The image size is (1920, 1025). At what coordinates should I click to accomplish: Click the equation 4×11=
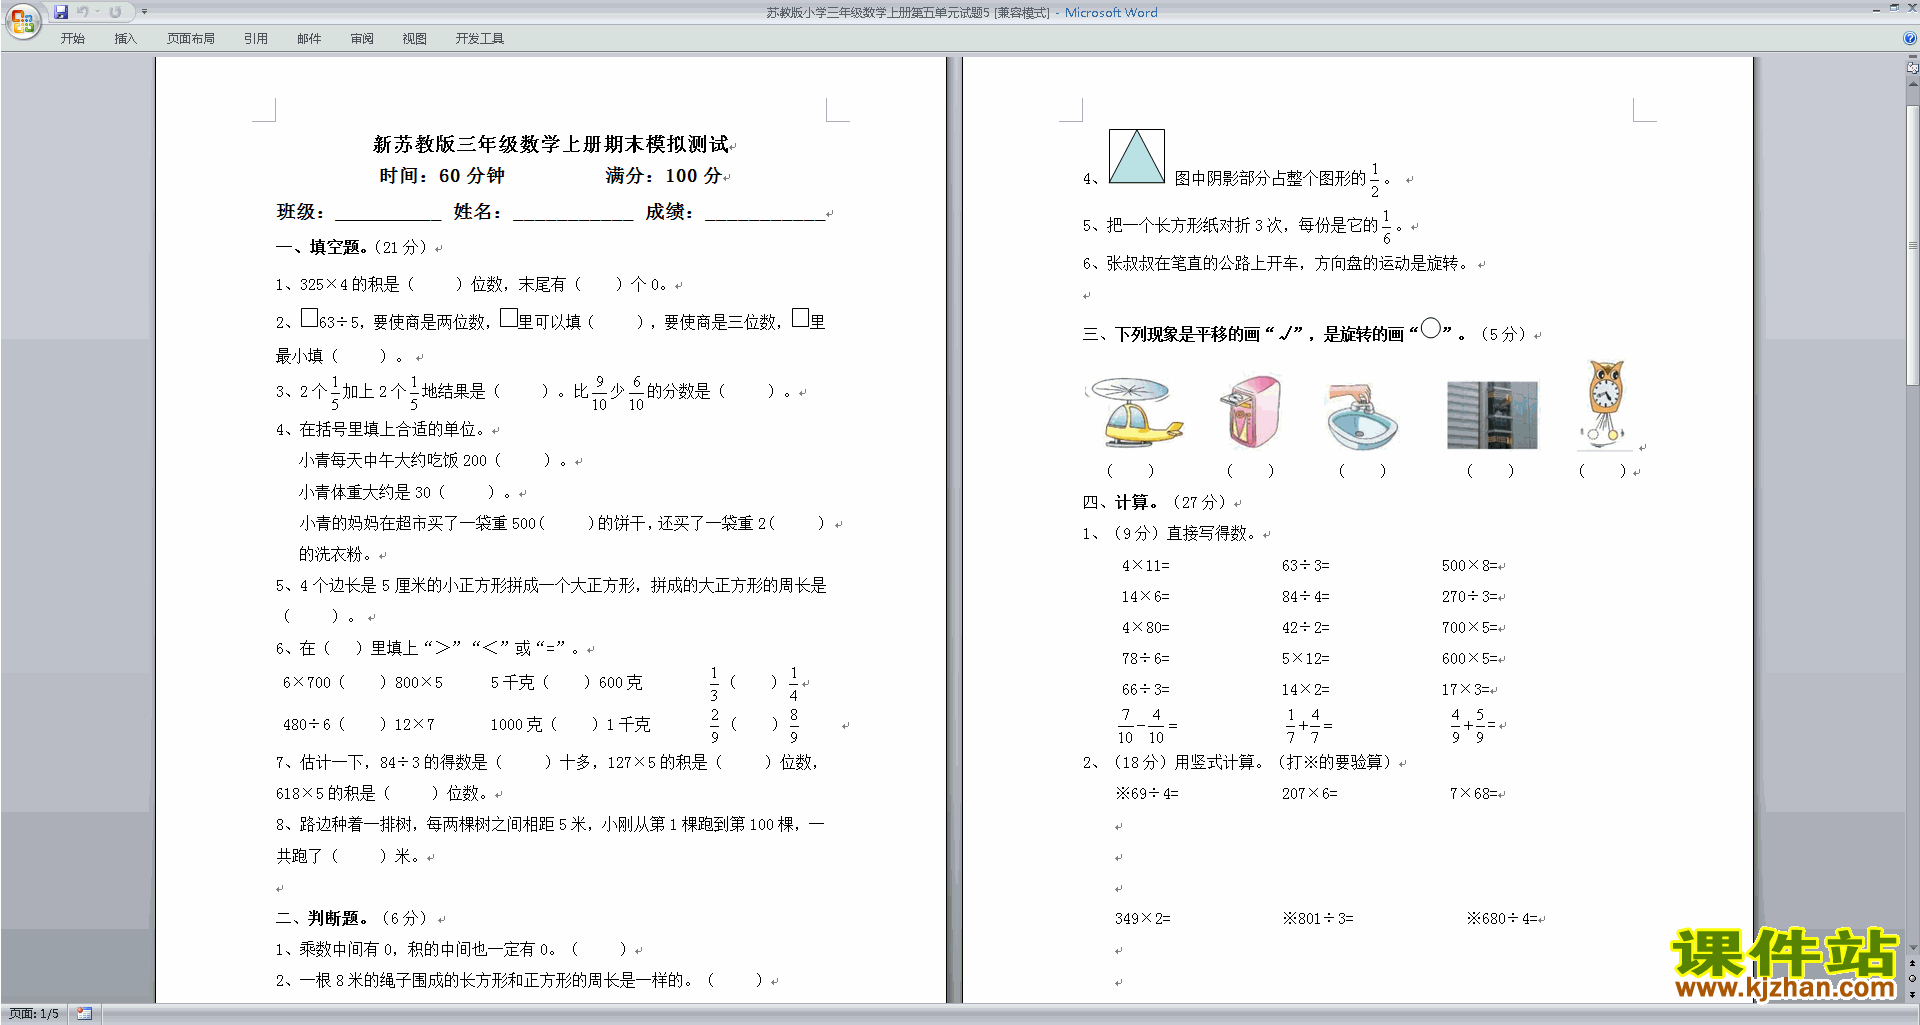pos(1145,566)
